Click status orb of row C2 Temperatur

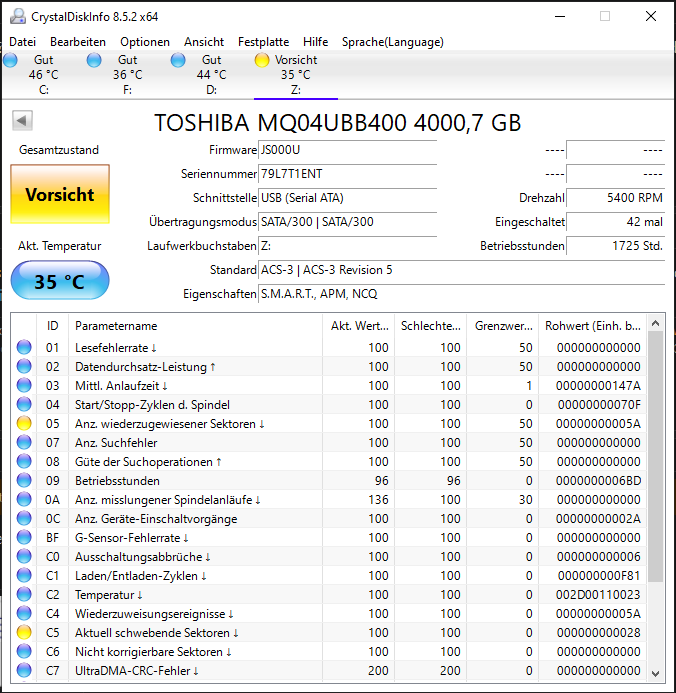coord(24,594)
